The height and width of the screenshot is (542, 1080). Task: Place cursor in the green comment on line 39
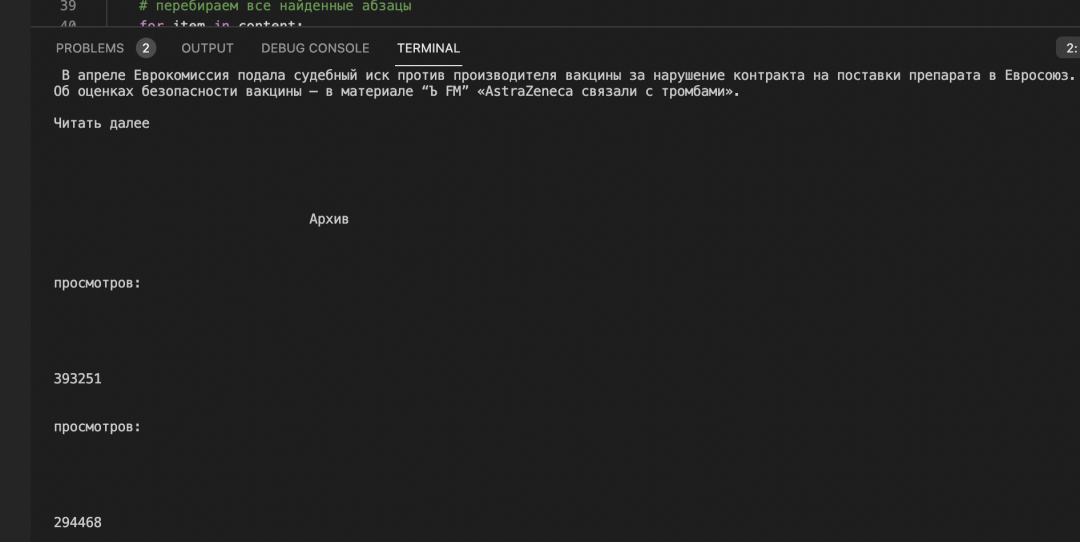275,6
